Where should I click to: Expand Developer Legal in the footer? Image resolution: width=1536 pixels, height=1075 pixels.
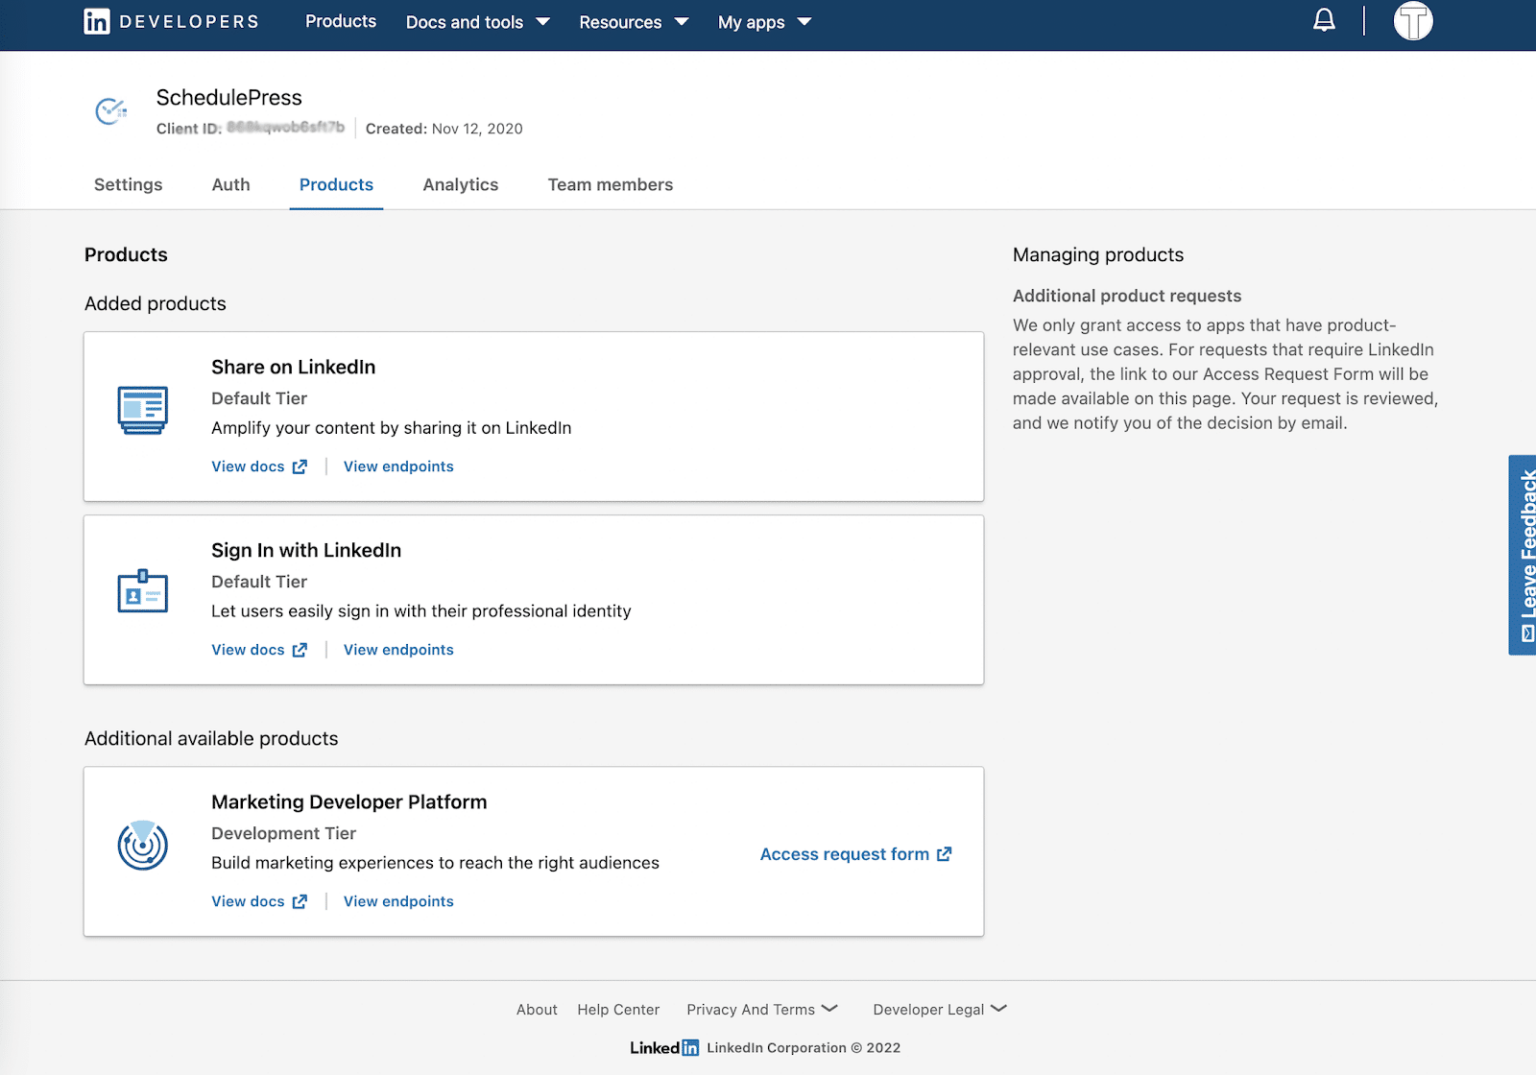[938, 1009]
